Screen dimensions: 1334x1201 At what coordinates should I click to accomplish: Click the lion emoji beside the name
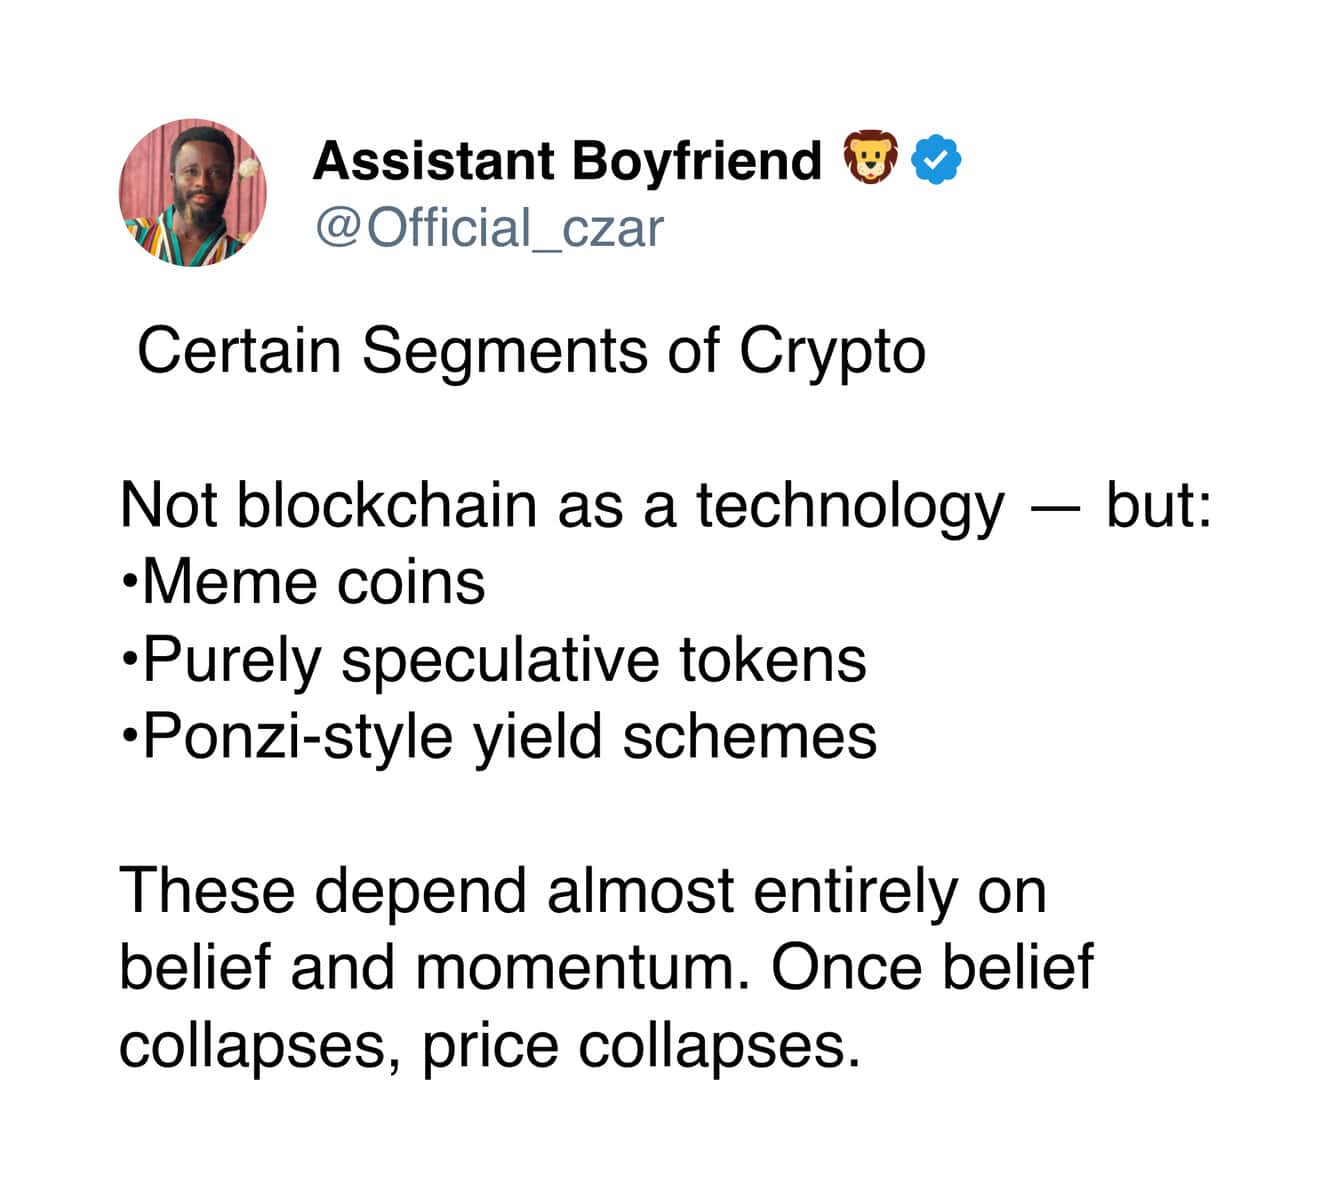coord(871,159)
